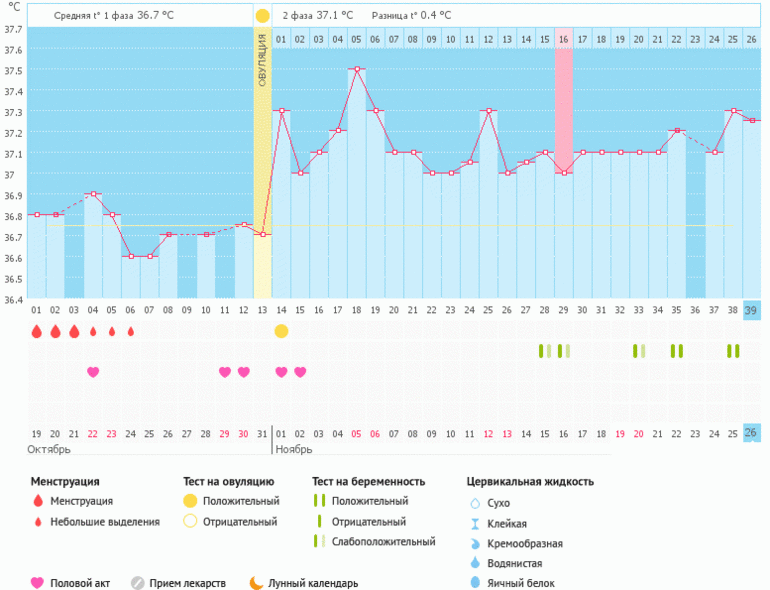Click the pregnancy test marker on cycle day 38
The height and width of the screenshot is (590, 770).
[x=733, y=351]
